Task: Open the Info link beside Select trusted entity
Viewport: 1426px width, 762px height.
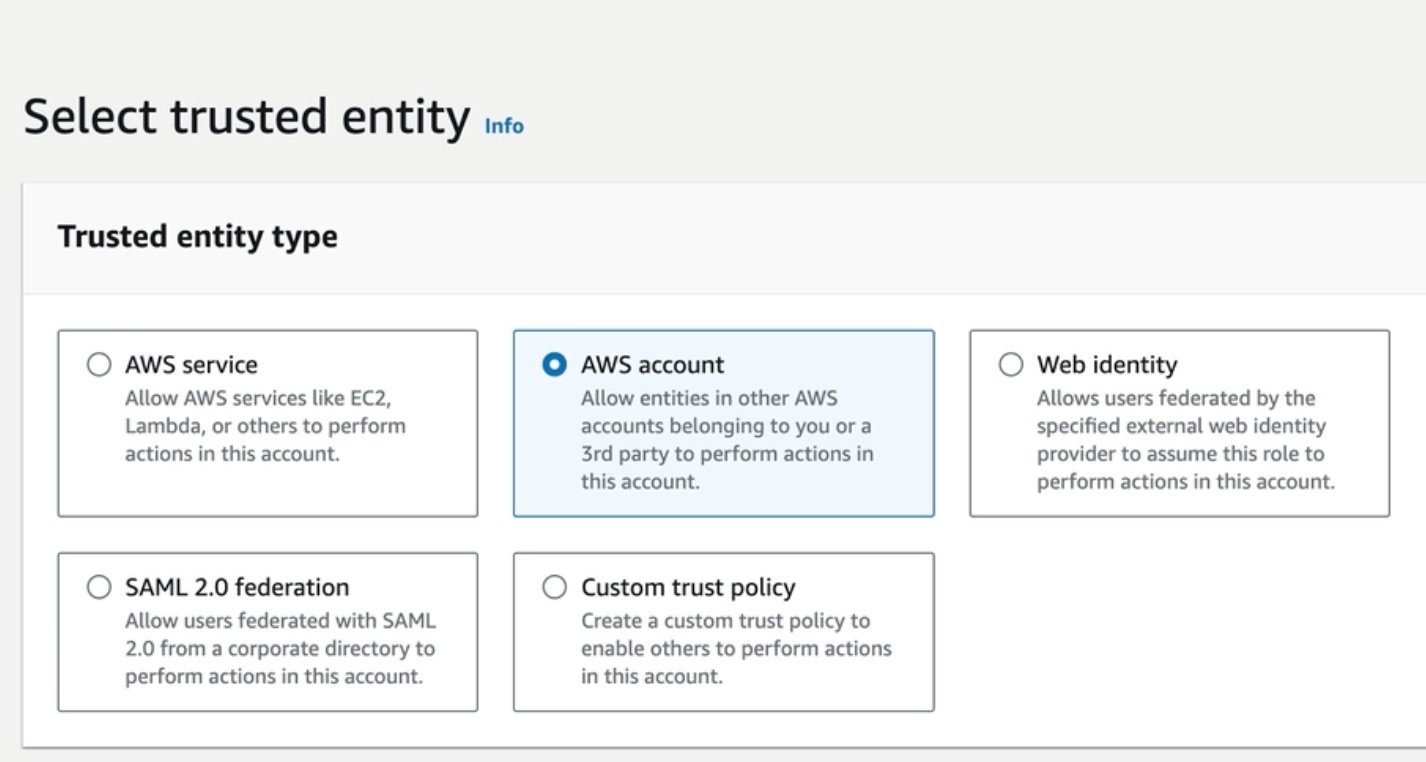Action: 504,126
